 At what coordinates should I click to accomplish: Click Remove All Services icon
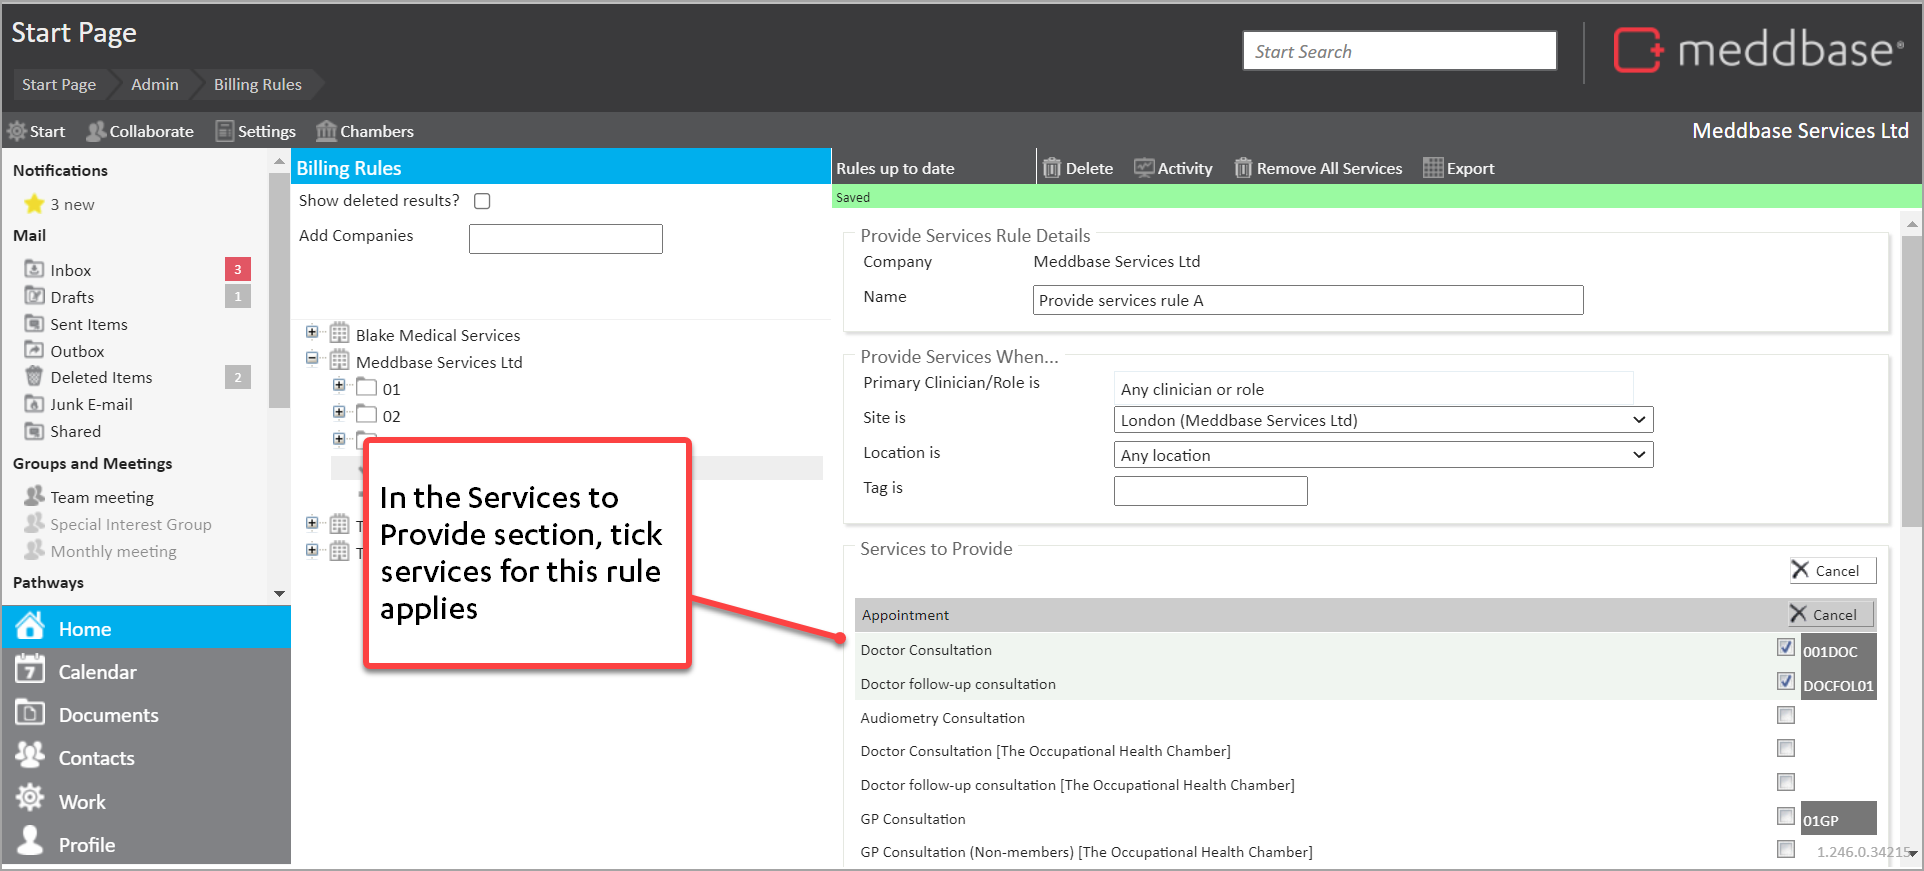[1243, 168]
